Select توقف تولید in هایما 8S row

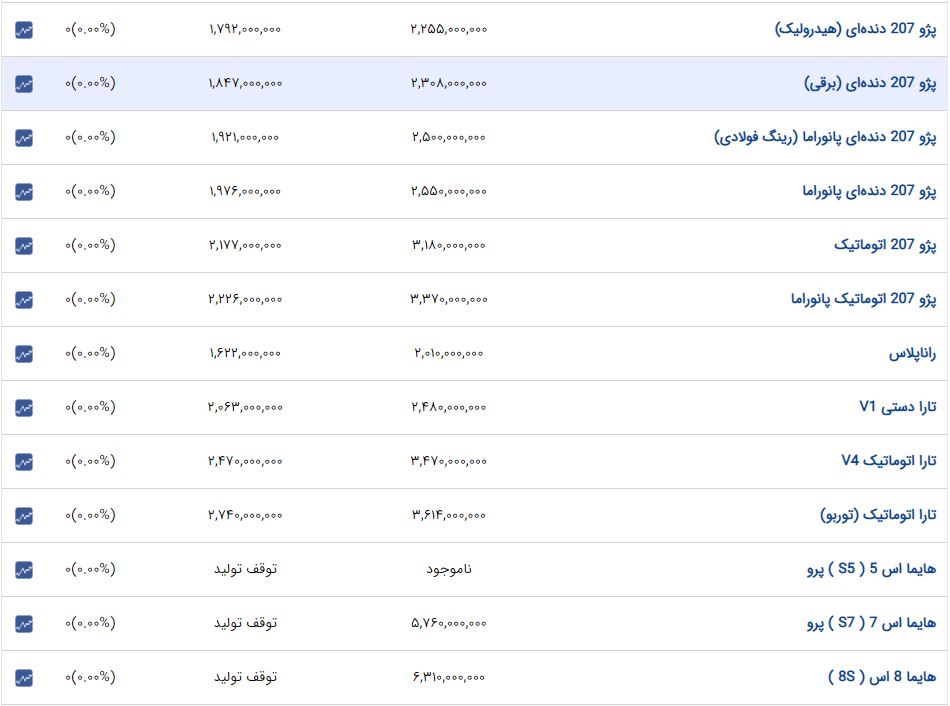click(x=245, y=677)
